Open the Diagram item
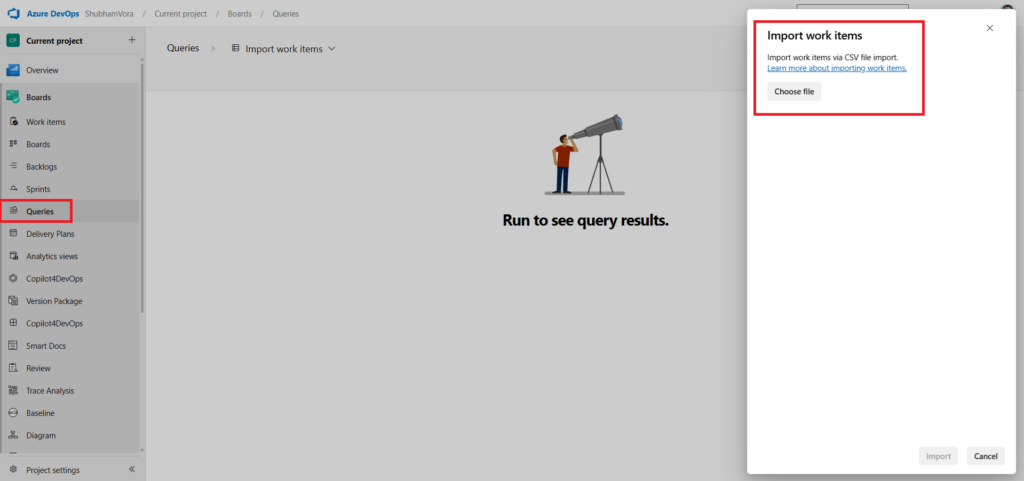The height and width of the screenshot is (481, 1024). pos(40,435)
